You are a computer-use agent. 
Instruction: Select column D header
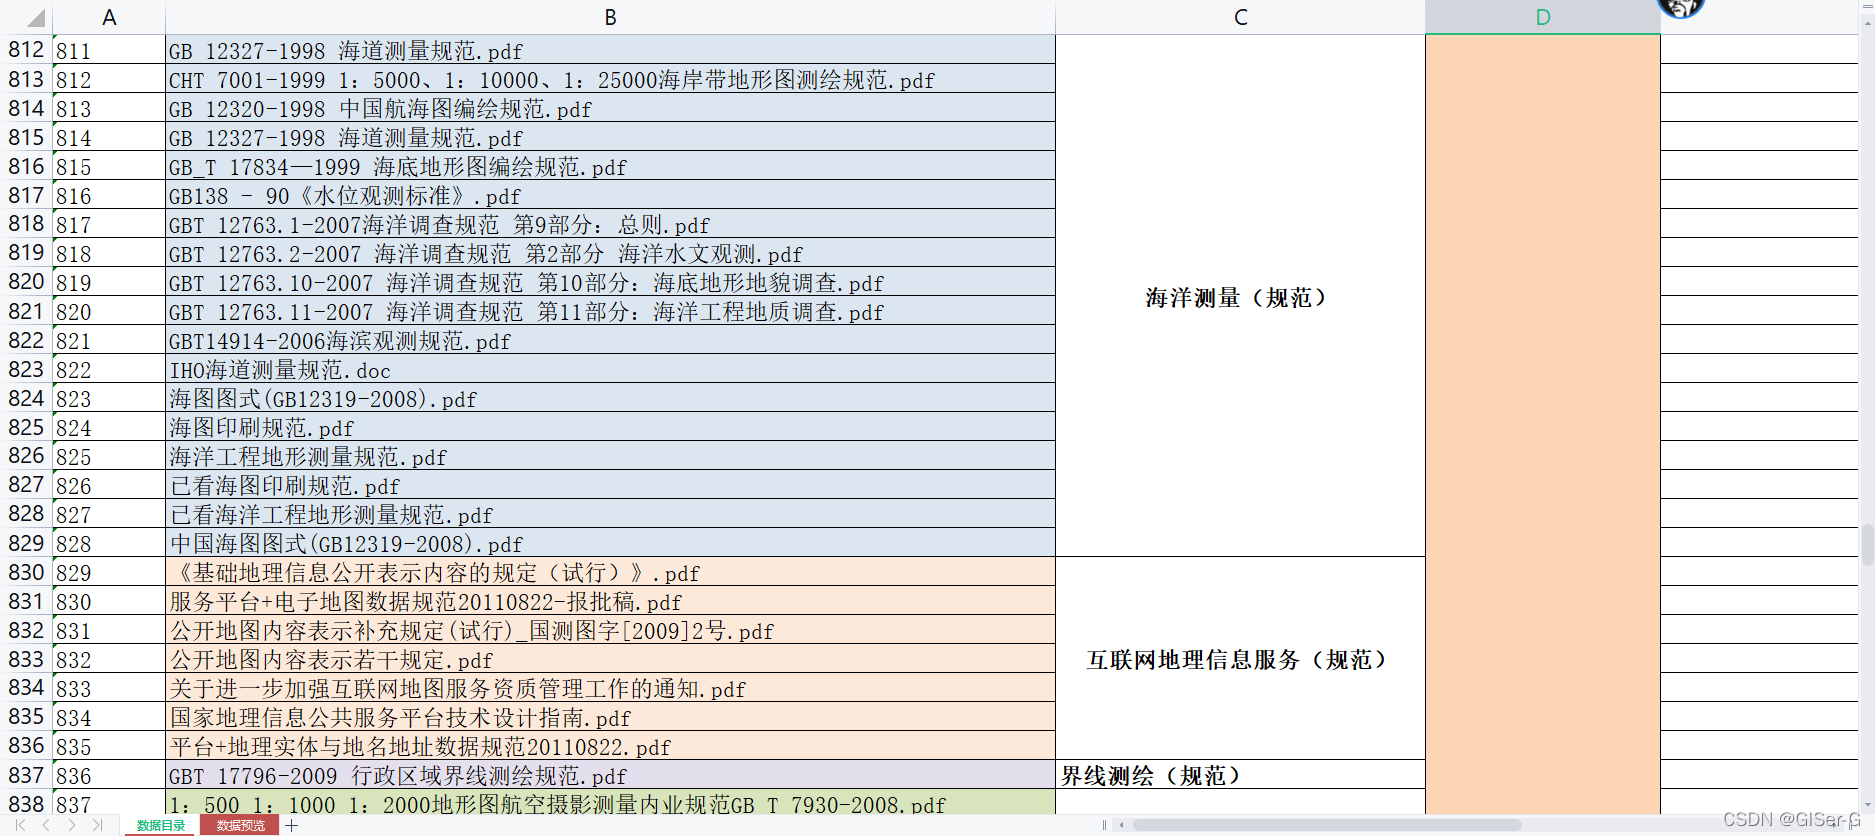(1543, 17)
